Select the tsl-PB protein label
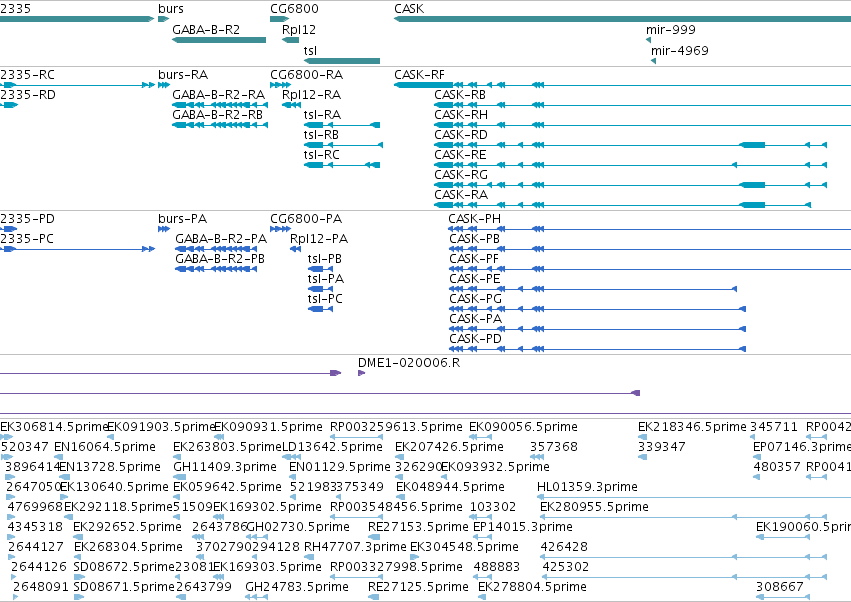The height and width of the screenshot is (602, 851). click(x=325, y=259)
